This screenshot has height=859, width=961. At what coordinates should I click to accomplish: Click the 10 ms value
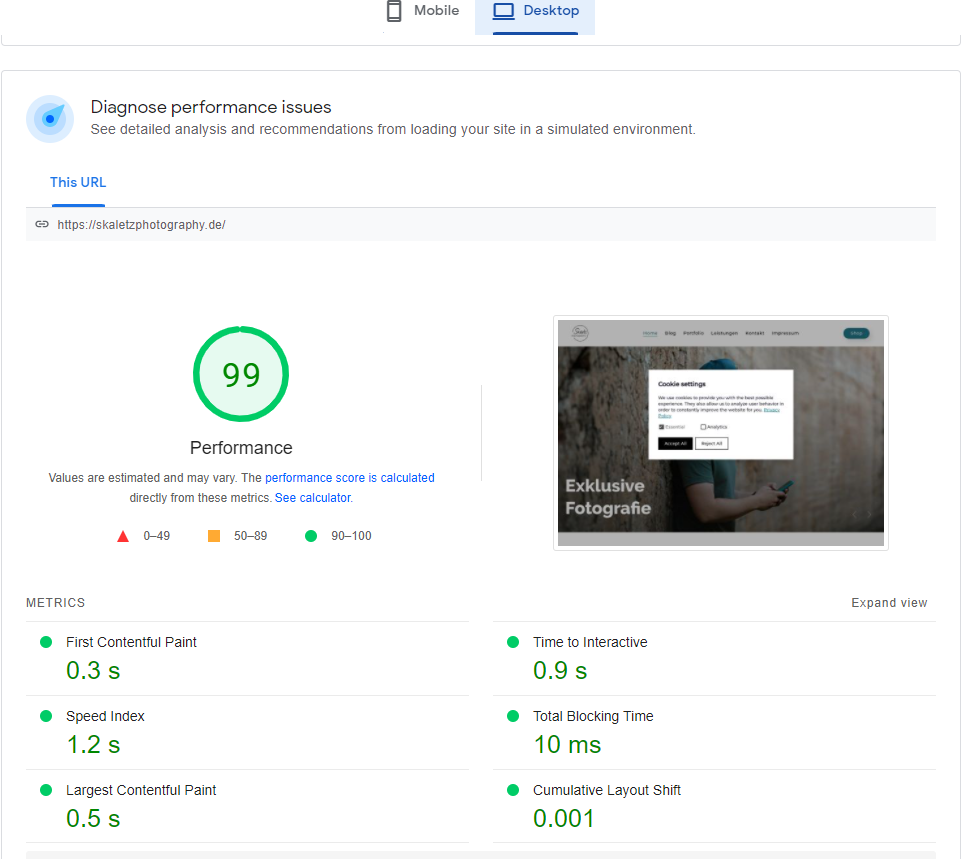tap(567, 745)
